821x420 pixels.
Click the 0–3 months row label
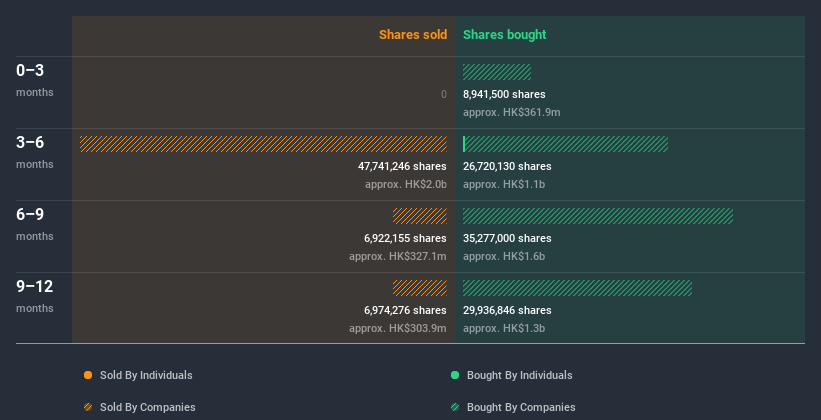point(35,80)
